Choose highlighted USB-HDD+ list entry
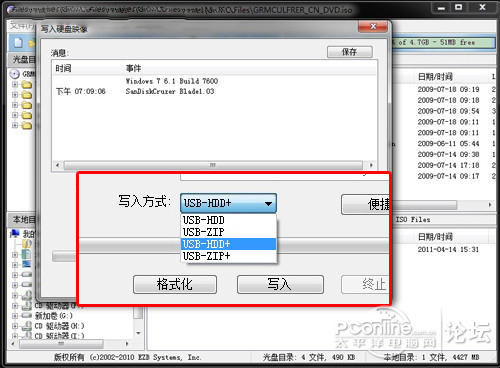 tap(229, 244)
